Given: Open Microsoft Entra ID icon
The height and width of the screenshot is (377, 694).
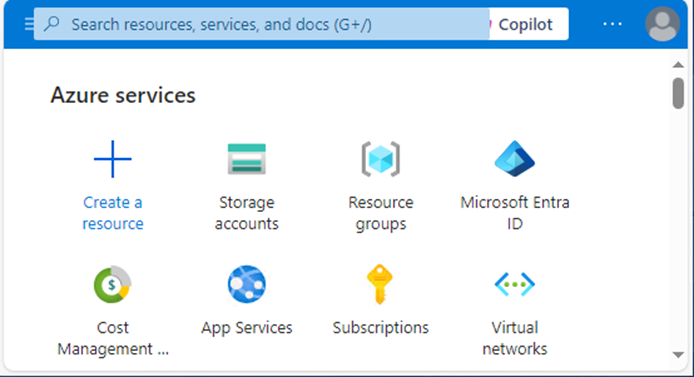Looking at the screenshot, I should (x=515, y=159).
